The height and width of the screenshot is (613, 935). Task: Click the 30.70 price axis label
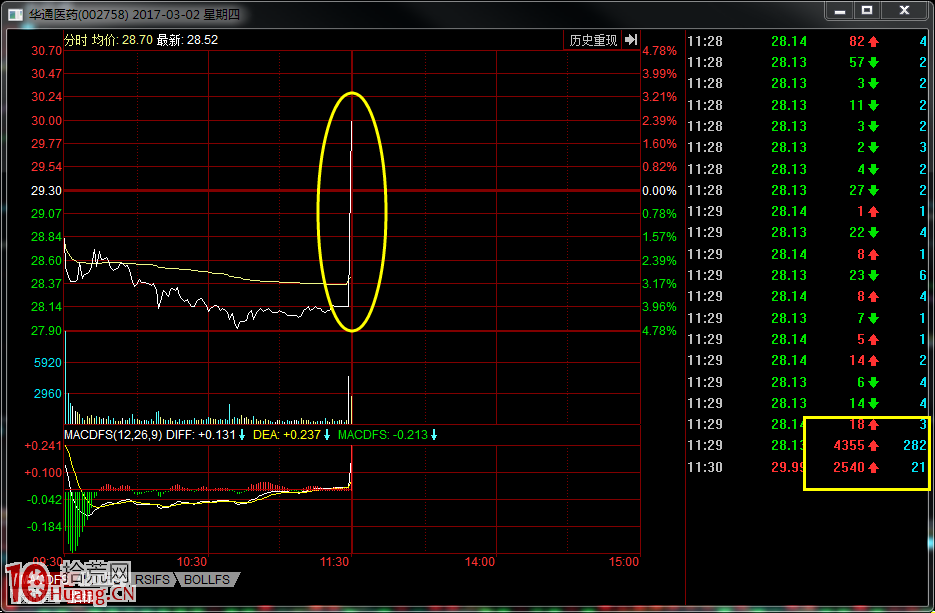pyautogui.click(x=47, y=51)
